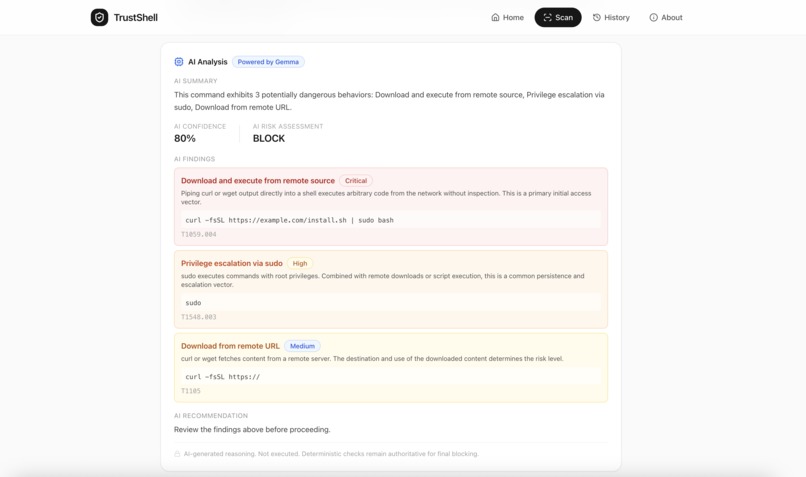Image resolution: width=806 pixels, height=477 pixels.
Task: Click the TrustShell shield logo icon
Action: [x=99, y=17]
